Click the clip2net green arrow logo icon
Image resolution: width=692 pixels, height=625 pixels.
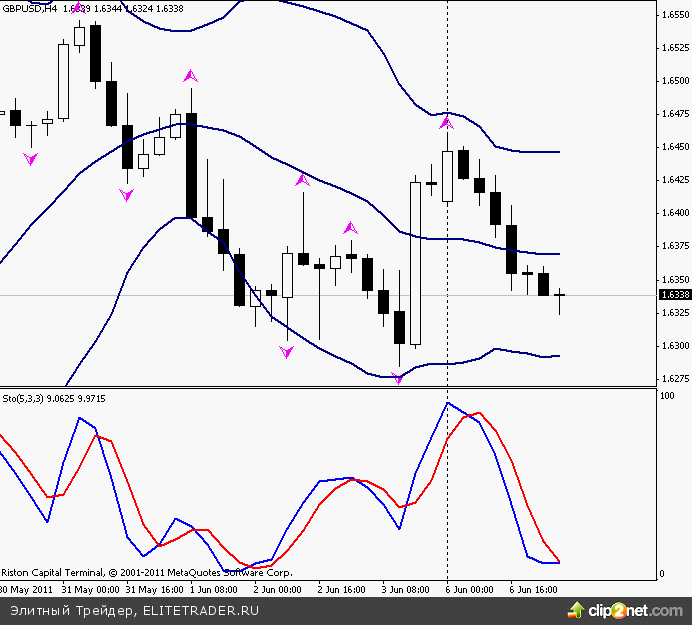pos(574,609)
